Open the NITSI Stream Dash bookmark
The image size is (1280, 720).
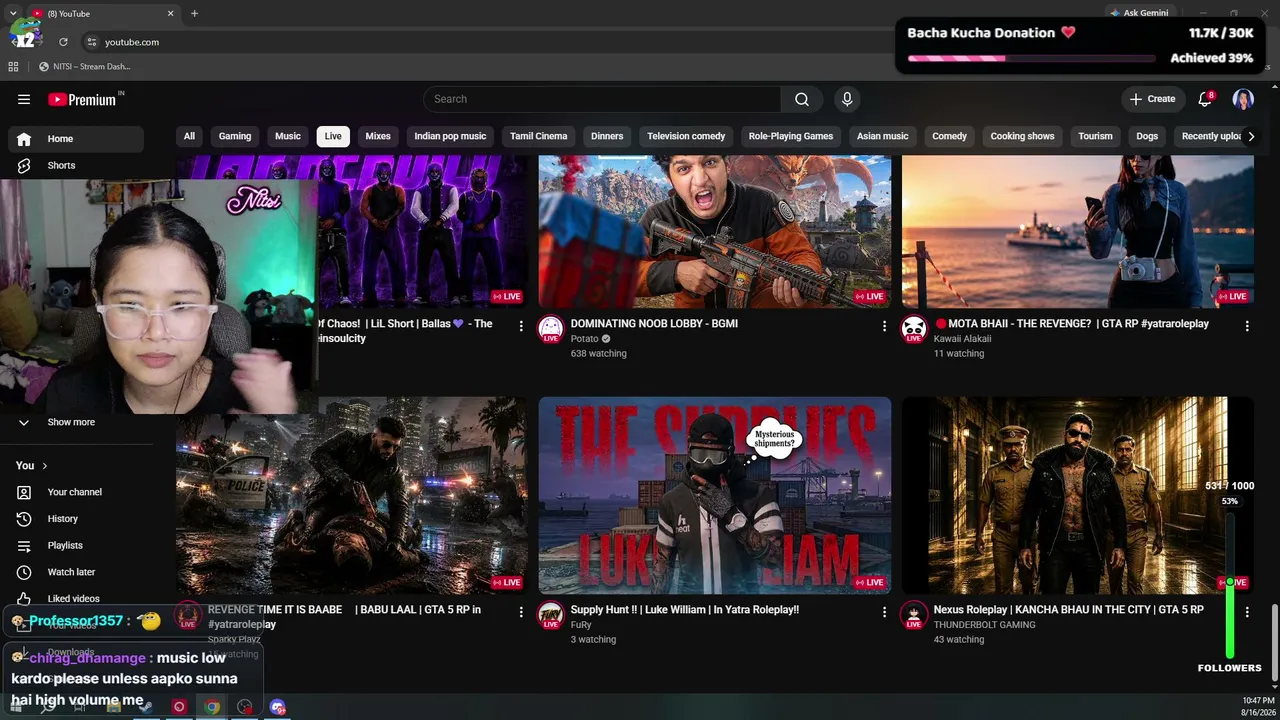coord(85,67)
